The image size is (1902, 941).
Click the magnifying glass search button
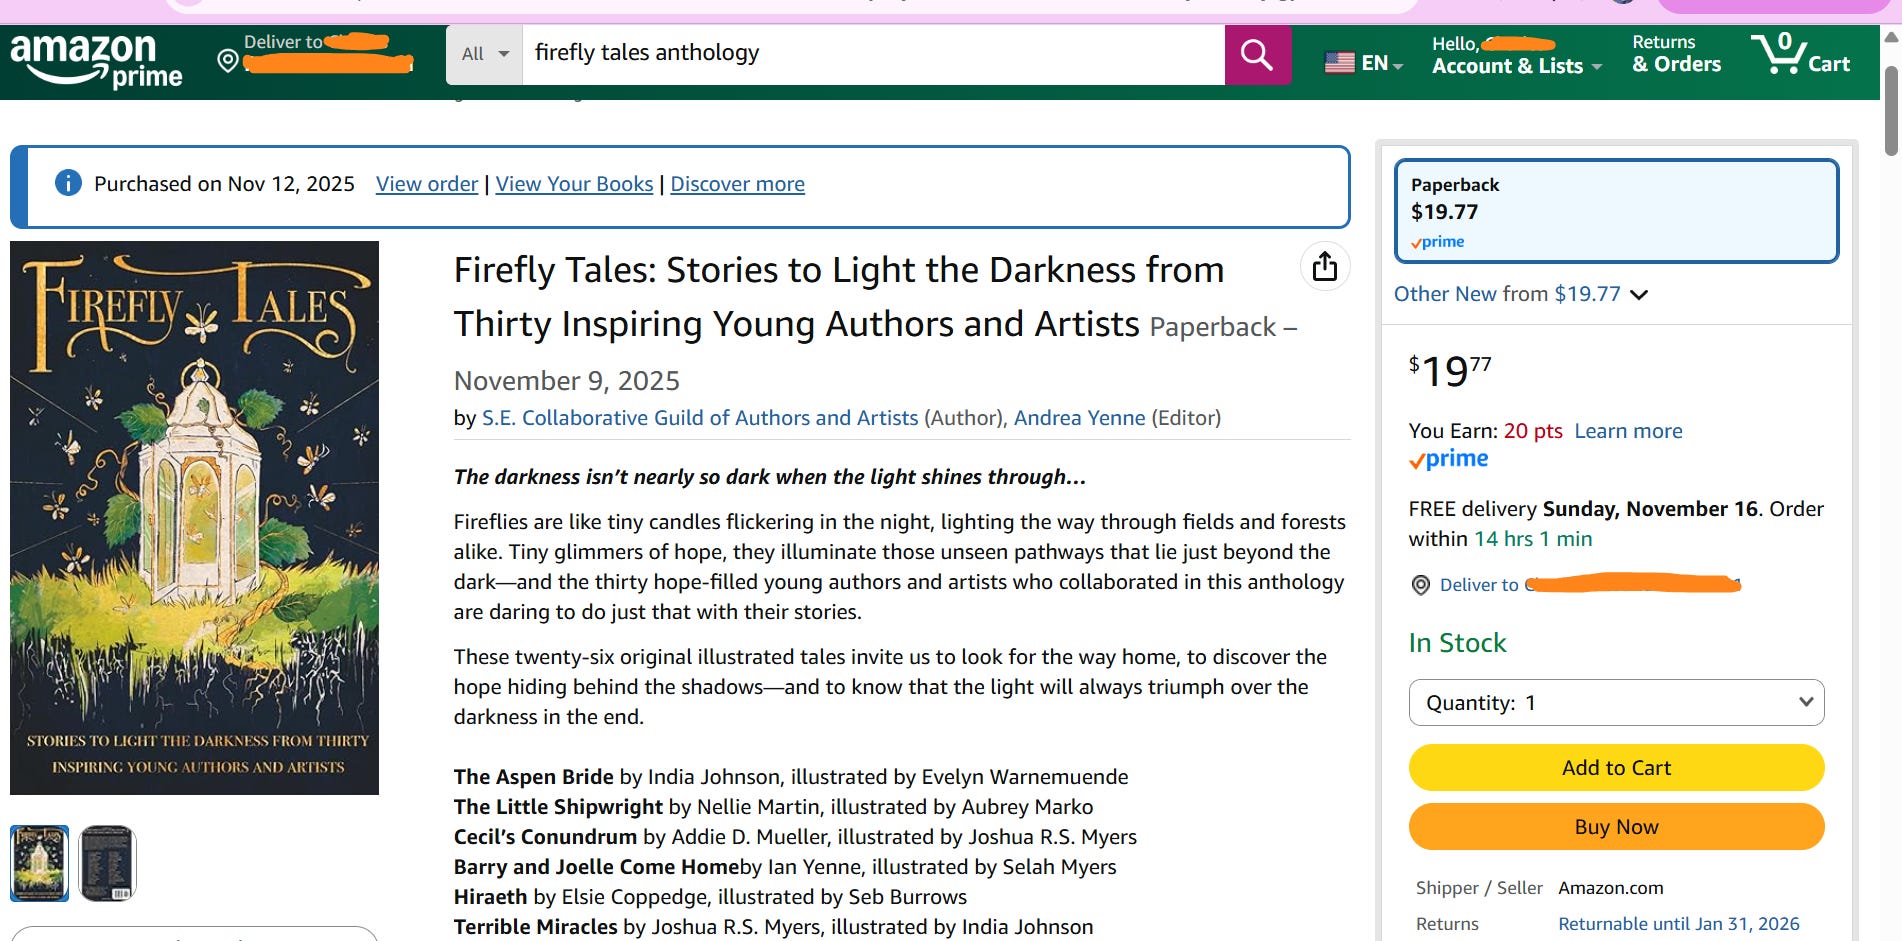click(x=1257, y=55)
